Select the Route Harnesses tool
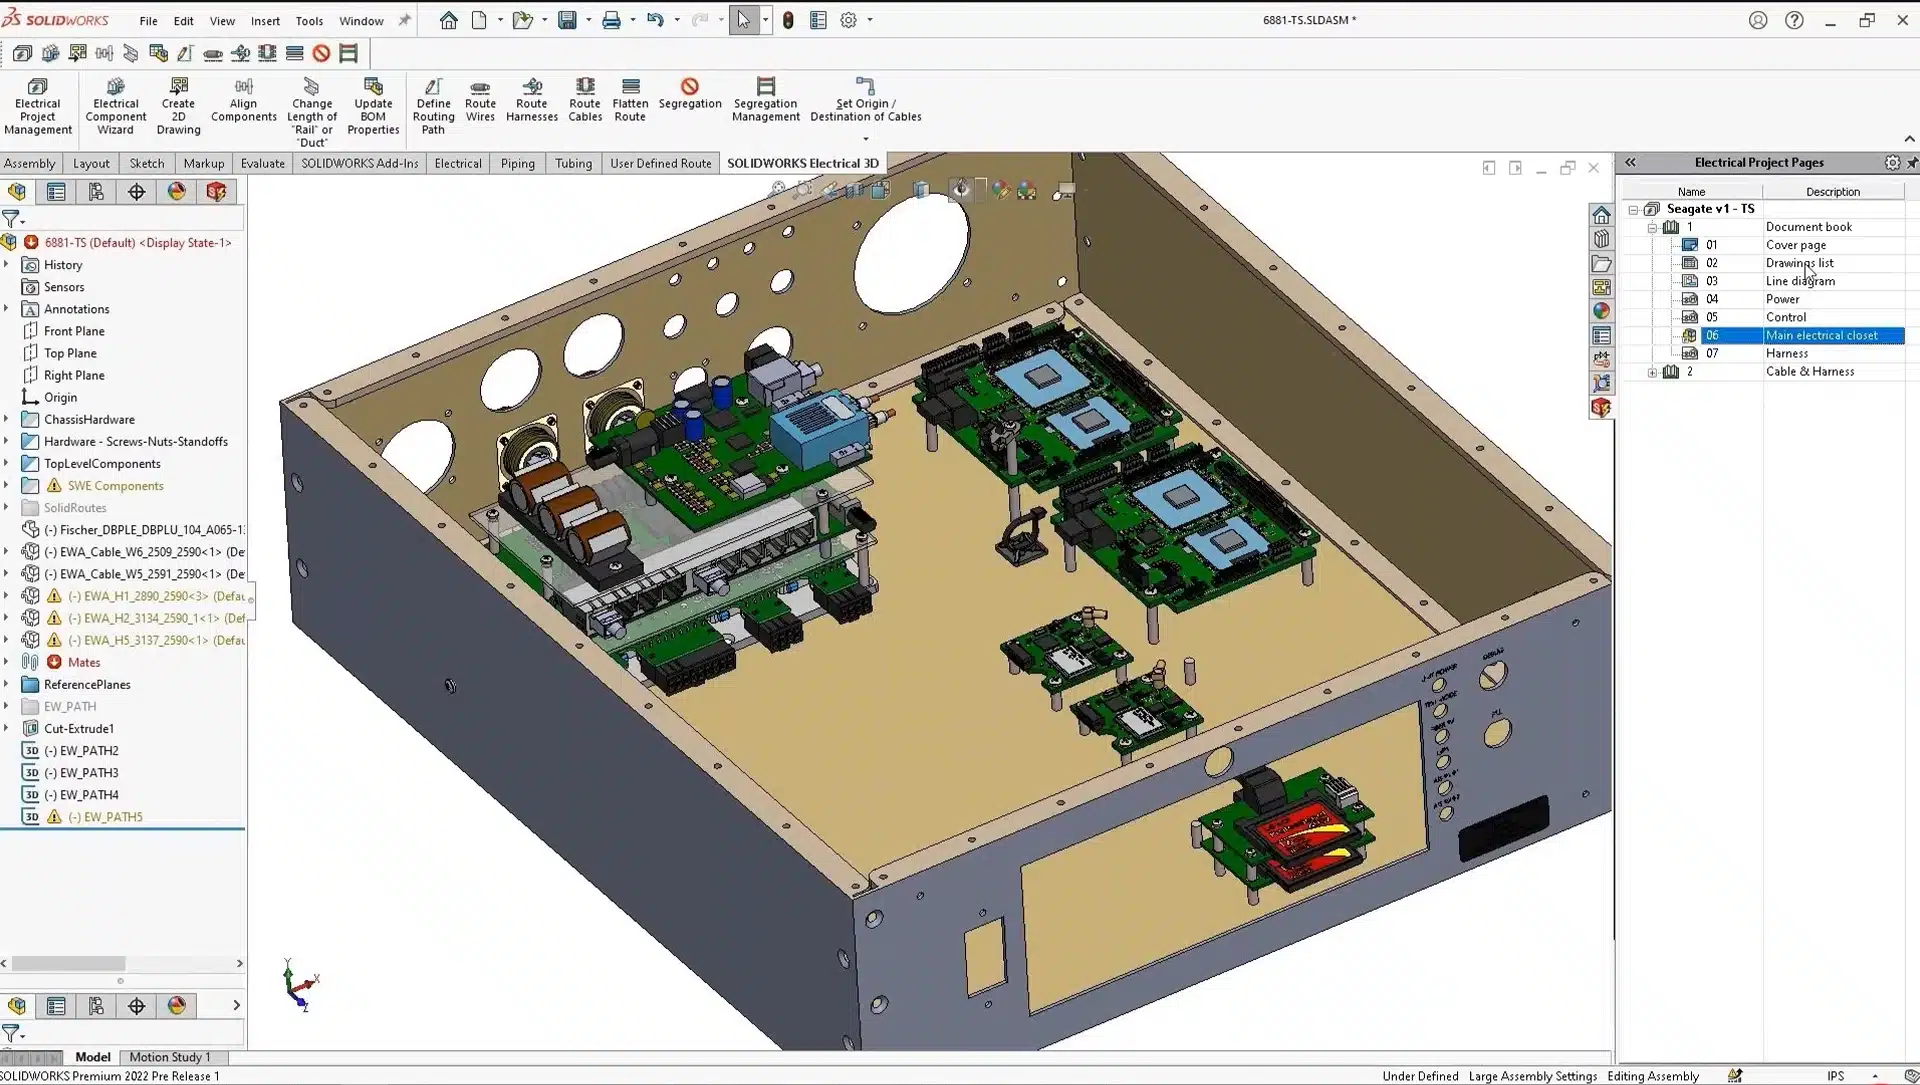1920x1085 pixels. click(x=531, y=100)
